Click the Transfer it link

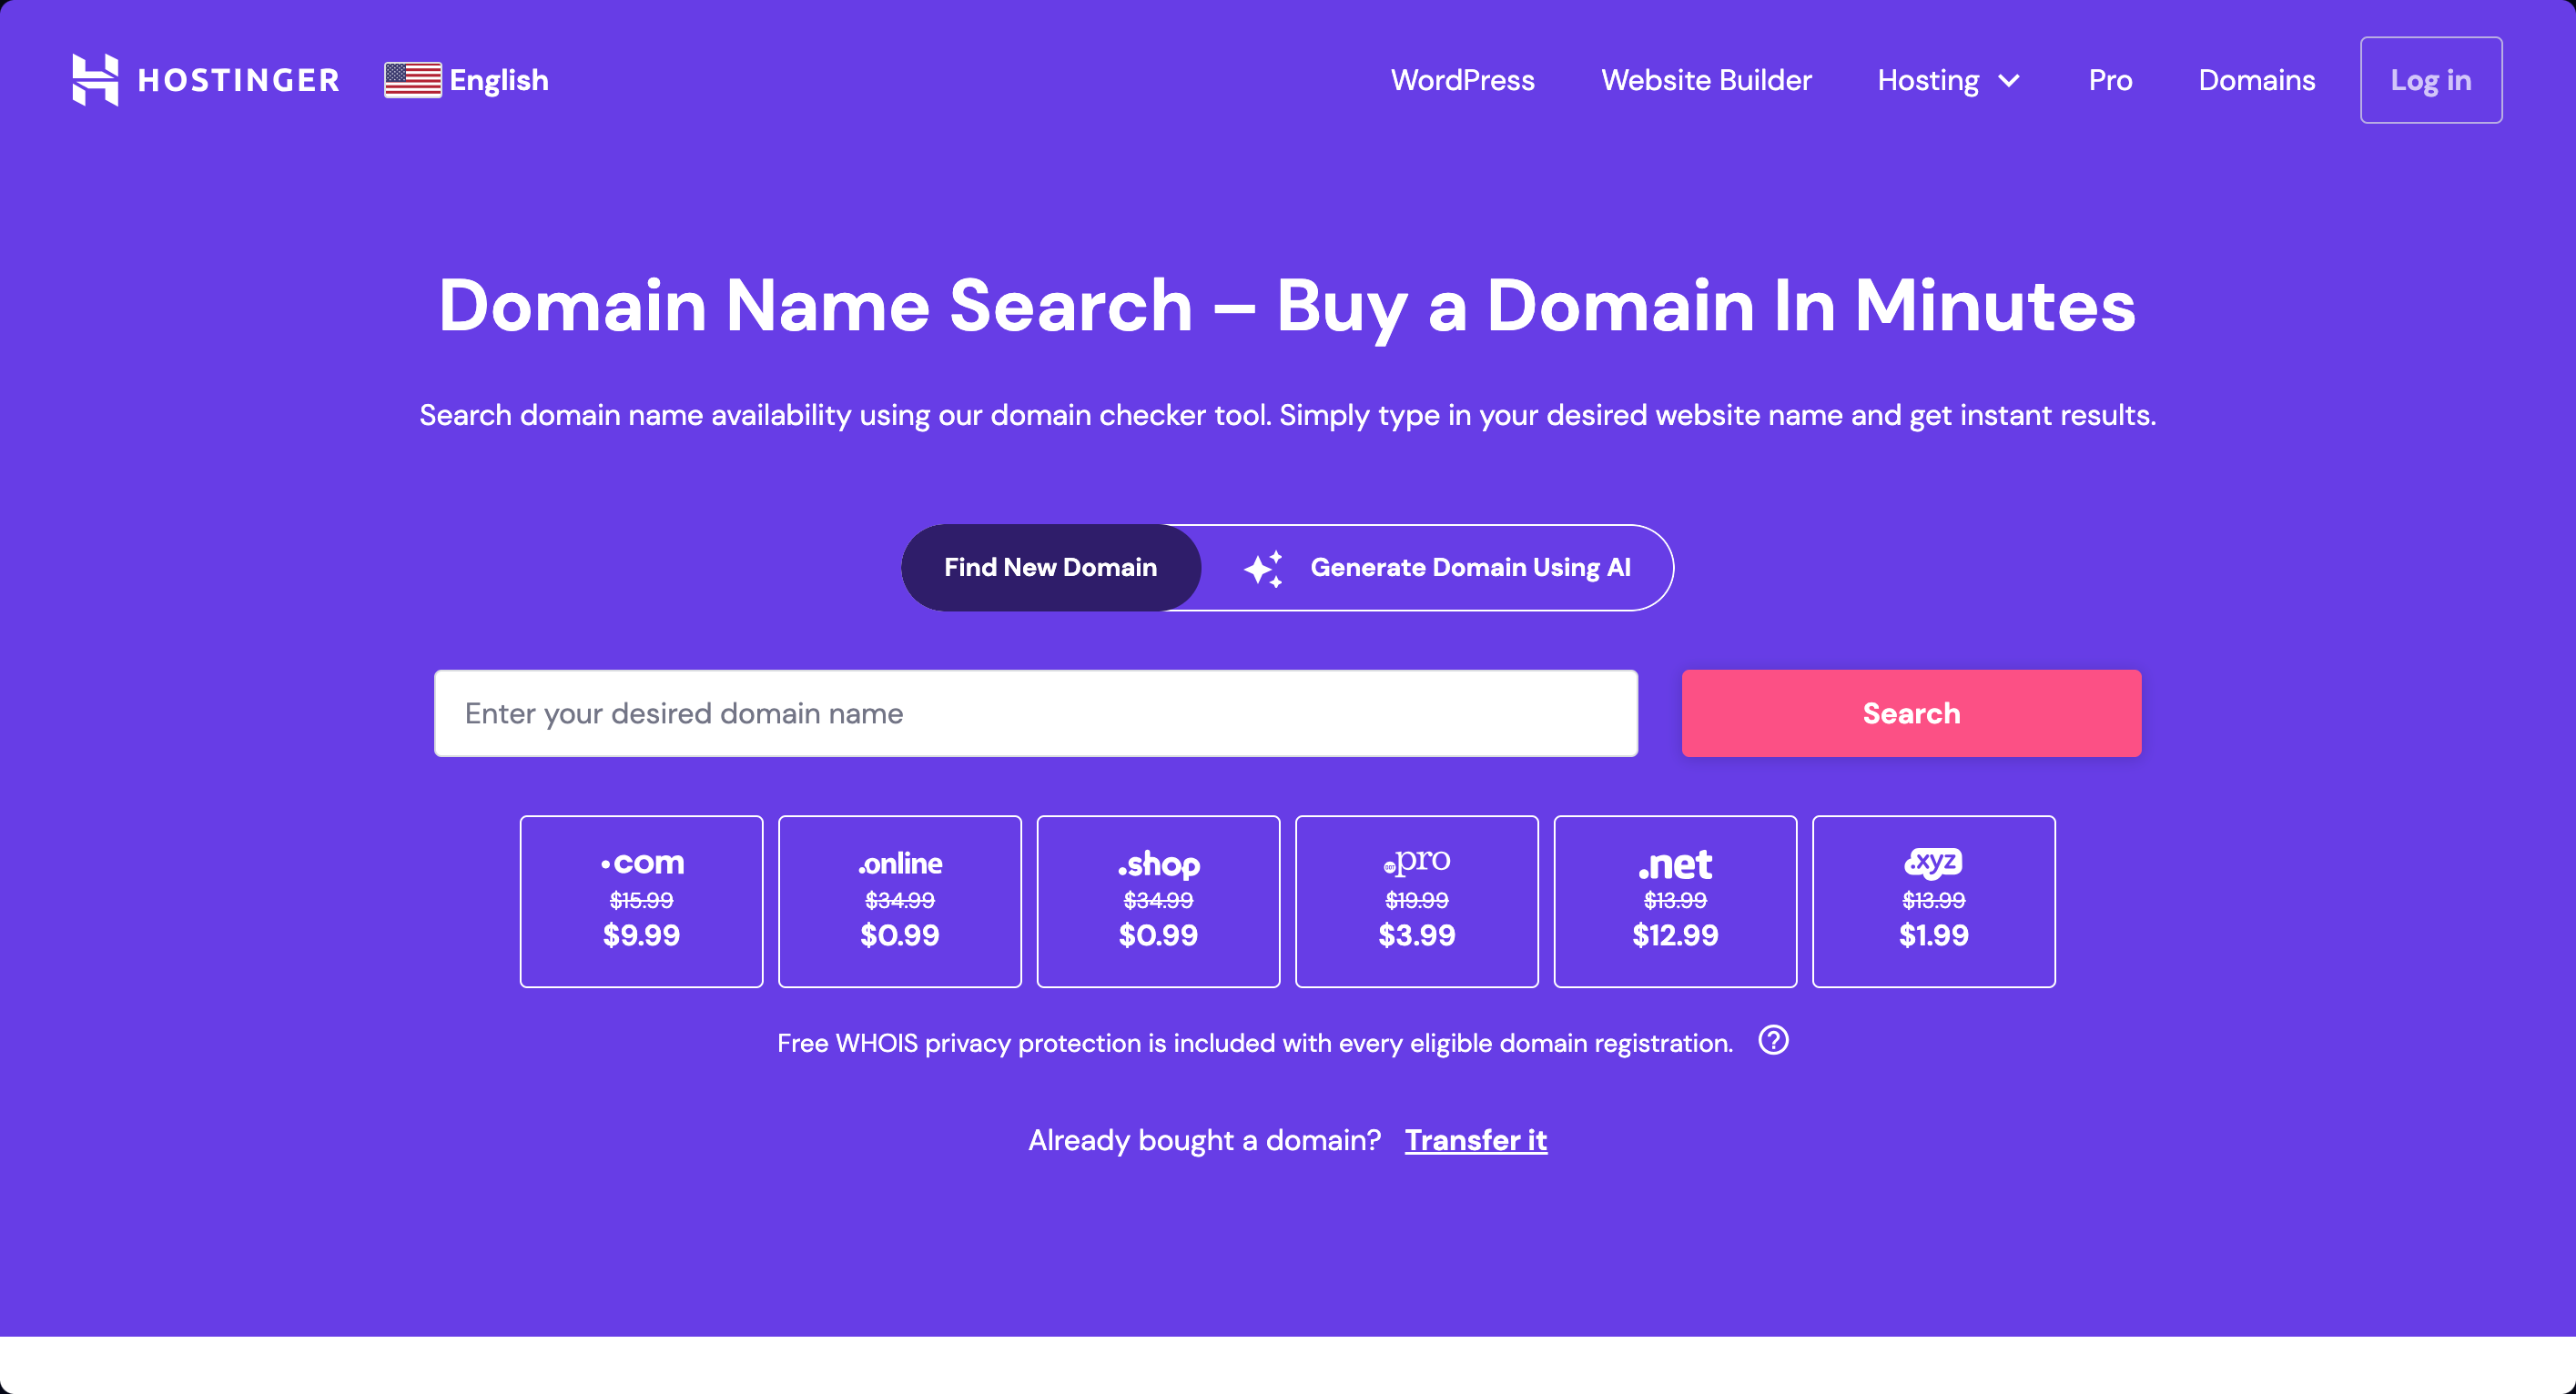(1476, 1138)
